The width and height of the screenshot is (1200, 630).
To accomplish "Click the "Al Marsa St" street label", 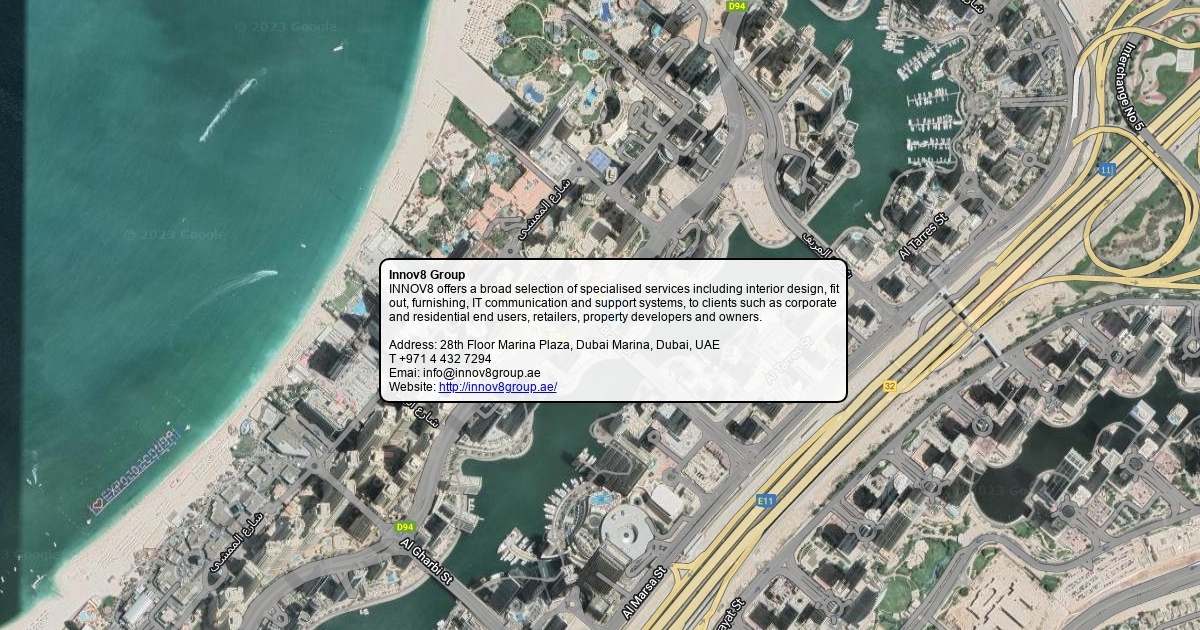I will [x=643, y=595].
